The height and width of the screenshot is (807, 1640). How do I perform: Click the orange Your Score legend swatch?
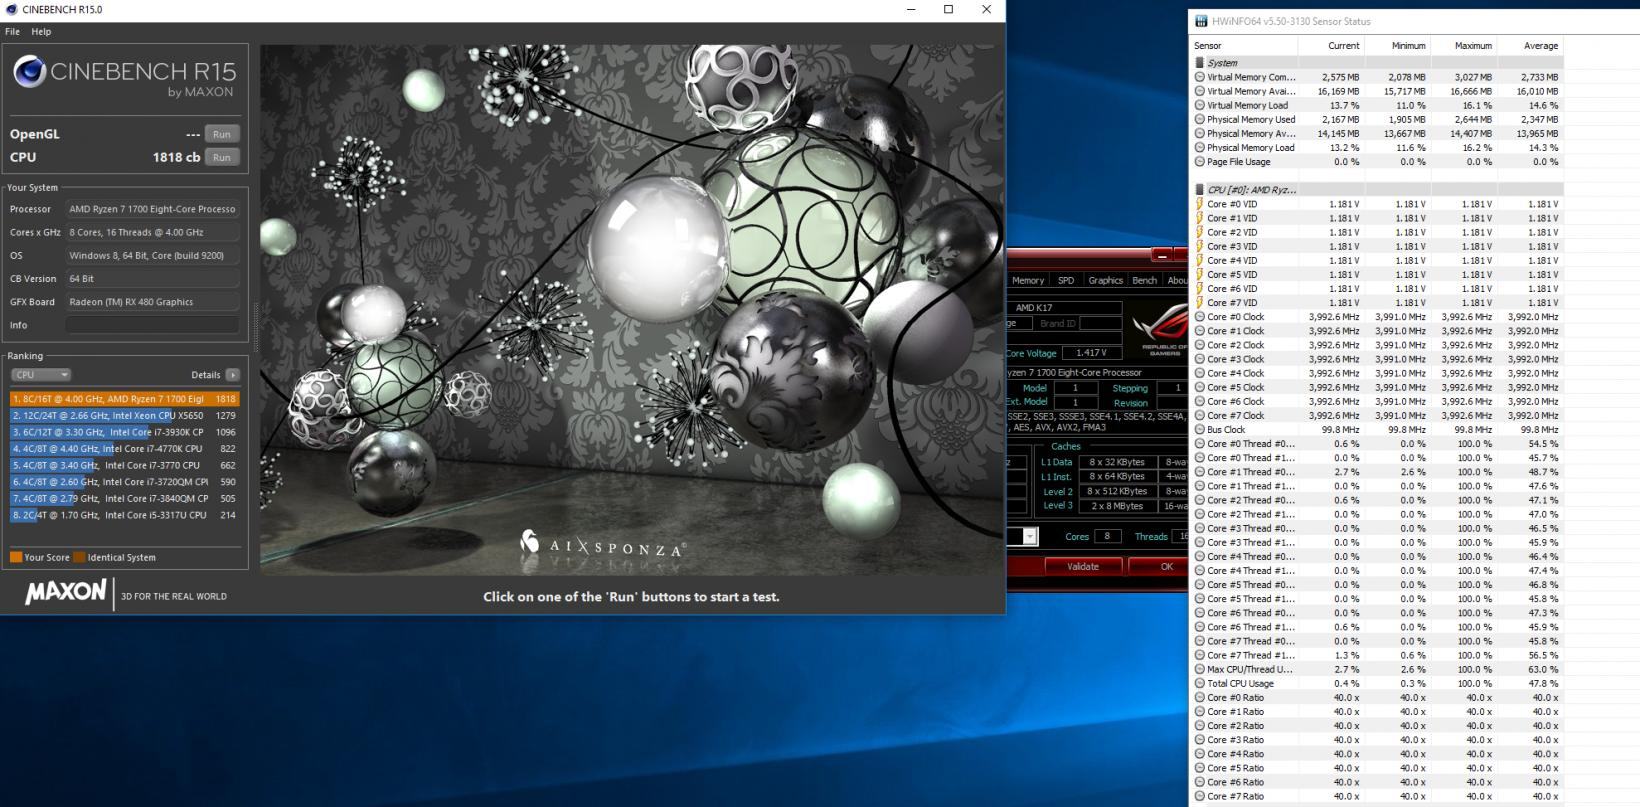click(16, 558)
